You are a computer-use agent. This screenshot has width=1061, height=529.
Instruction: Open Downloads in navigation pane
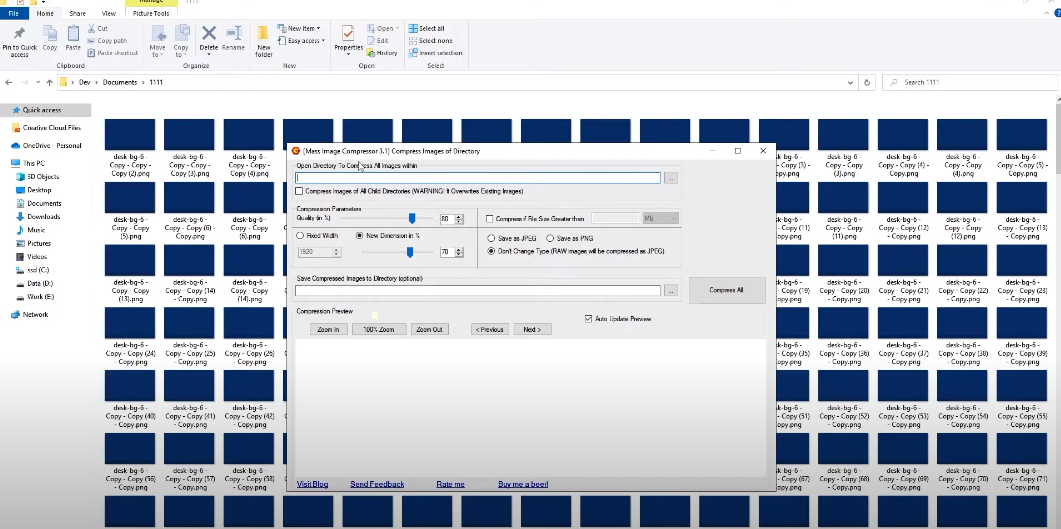click(x=43, y=216)
